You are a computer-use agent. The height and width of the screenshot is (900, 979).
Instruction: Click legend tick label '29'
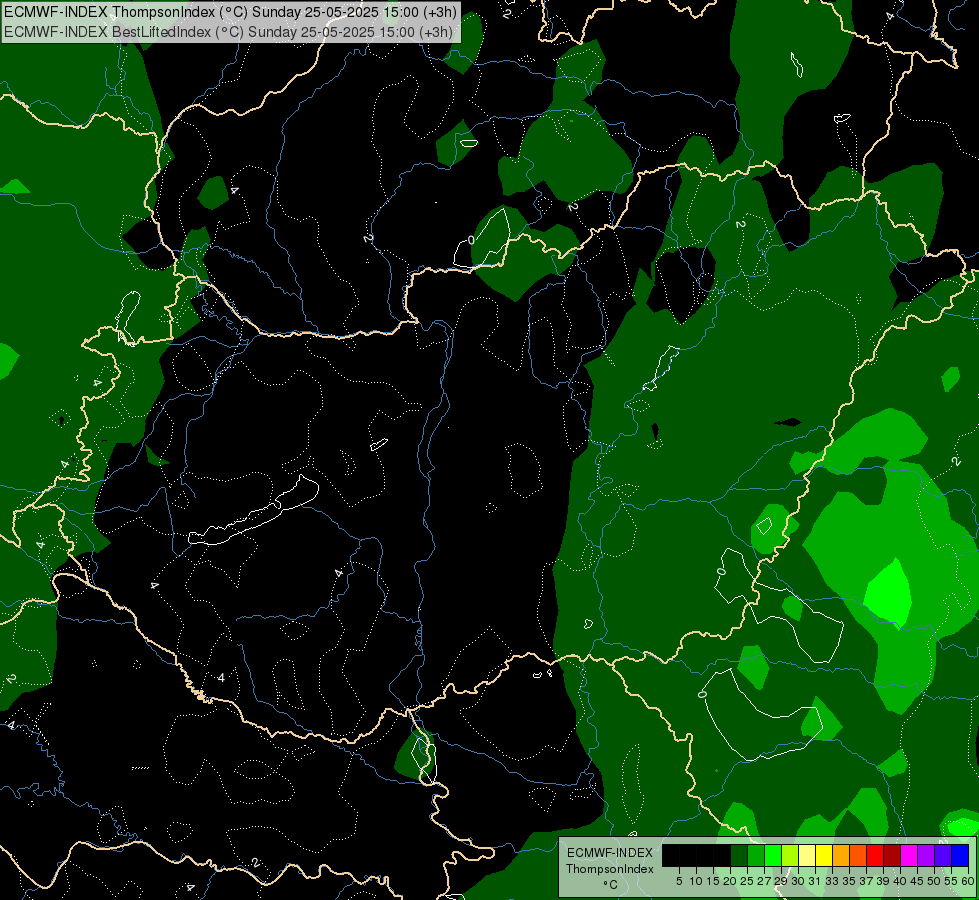click(781, 881)
